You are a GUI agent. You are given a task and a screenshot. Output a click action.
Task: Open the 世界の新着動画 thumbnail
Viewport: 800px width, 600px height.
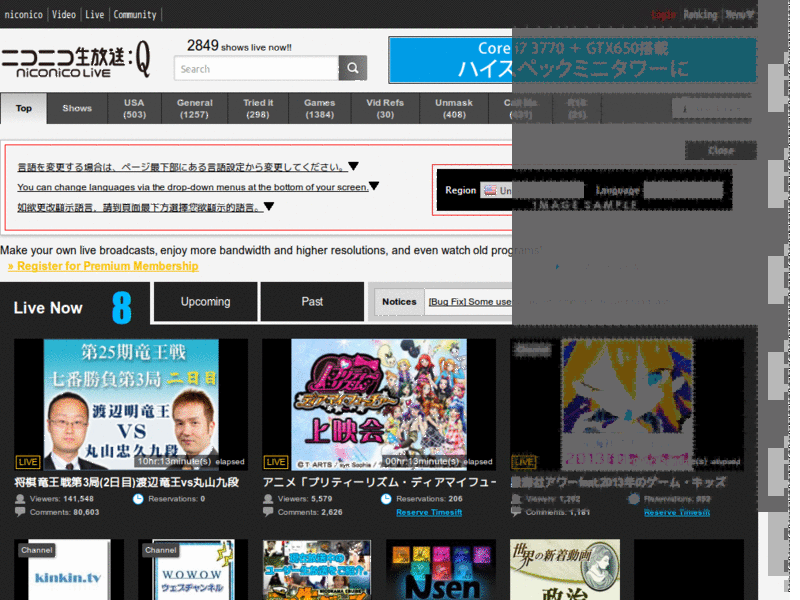pyautogui.click(x=565, y=569)
